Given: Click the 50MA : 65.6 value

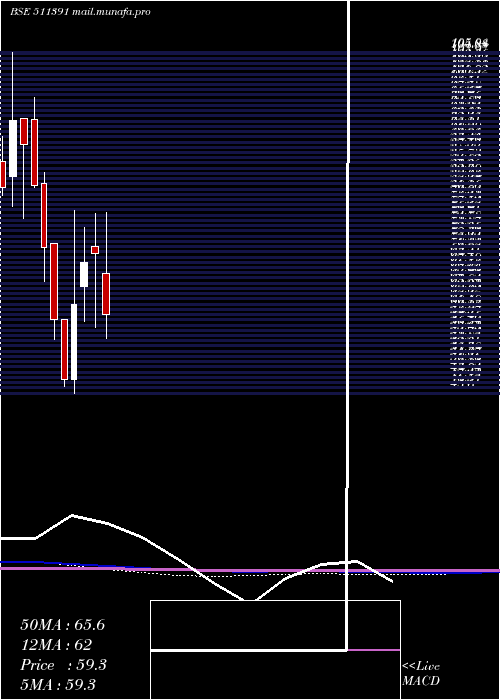Looking at the screenshot, I should [x=62, y=625].
